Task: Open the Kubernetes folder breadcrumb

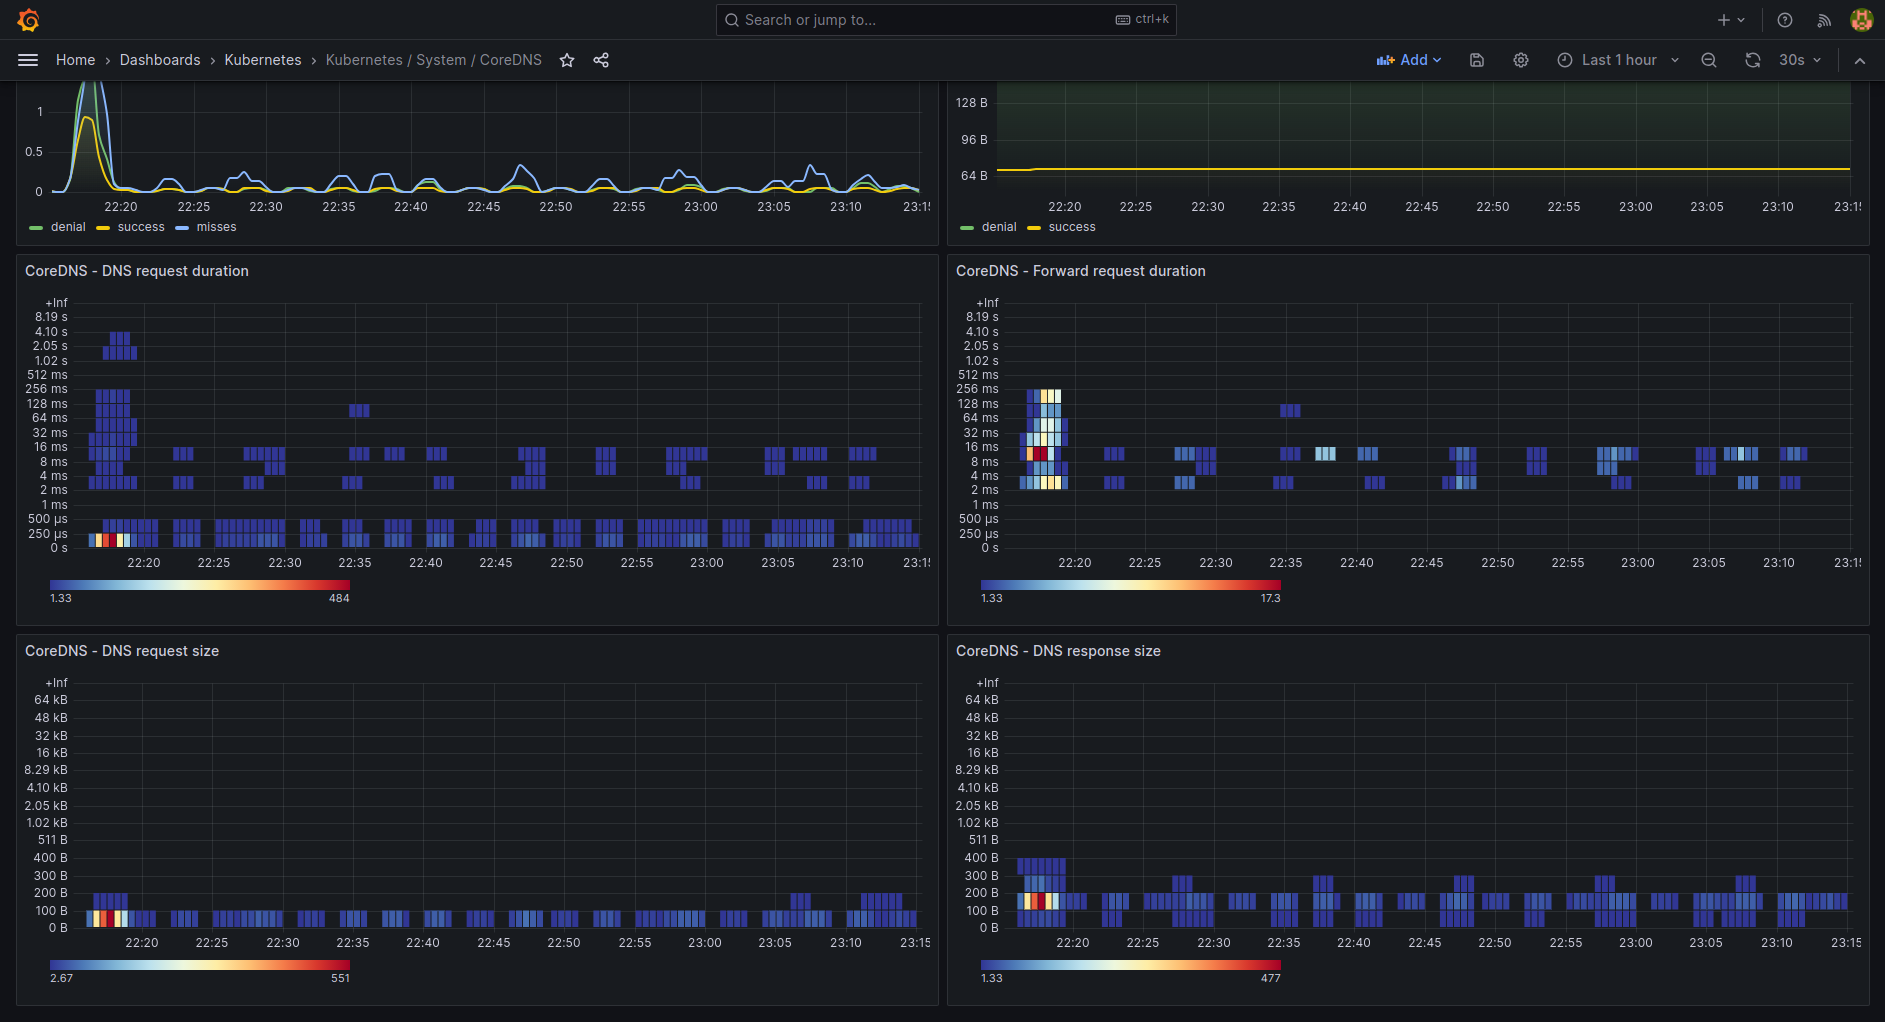Action: 263,60
